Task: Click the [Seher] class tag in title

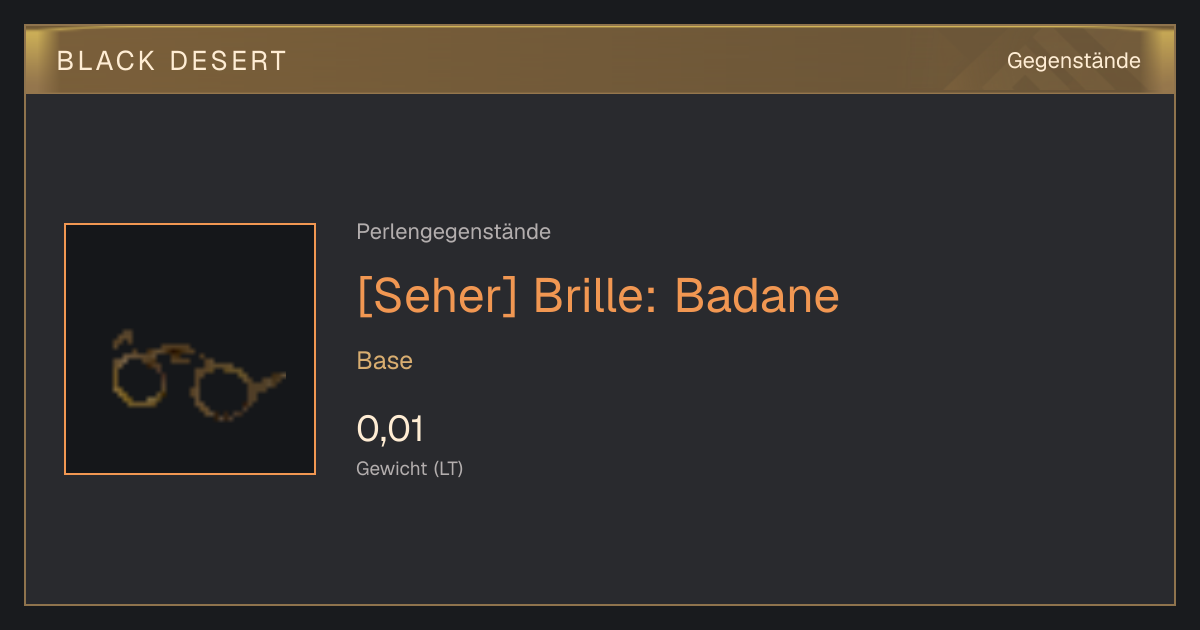Action: [438, 296]
